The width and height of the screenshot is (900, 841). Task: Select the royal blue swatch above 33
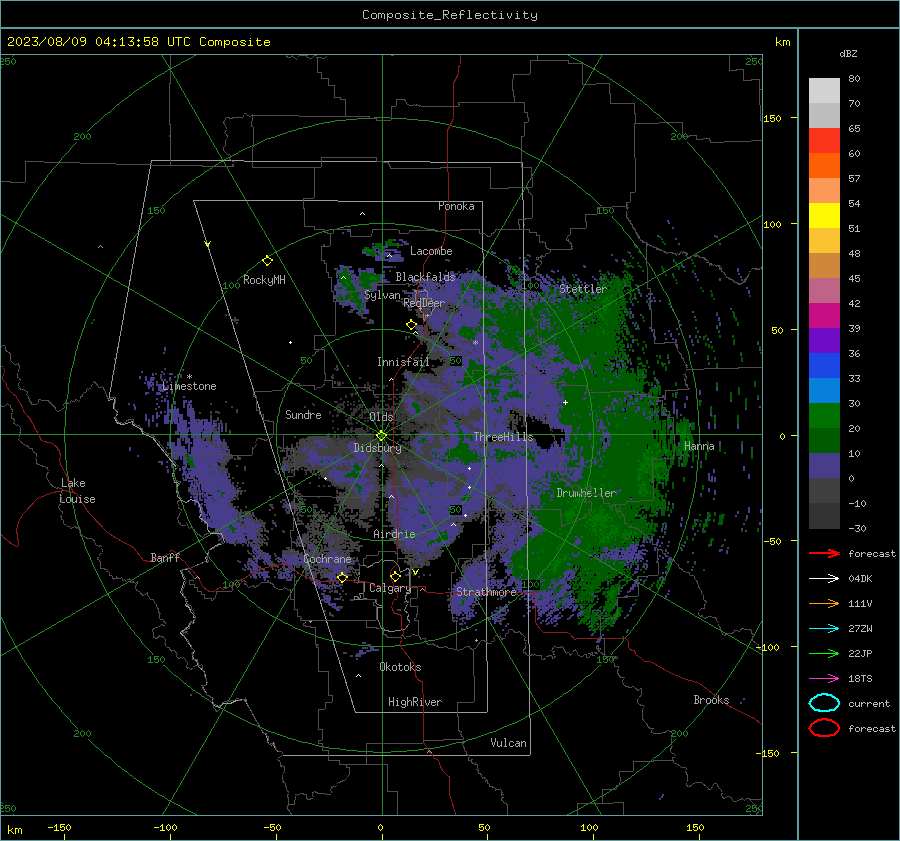coord(824,366)
